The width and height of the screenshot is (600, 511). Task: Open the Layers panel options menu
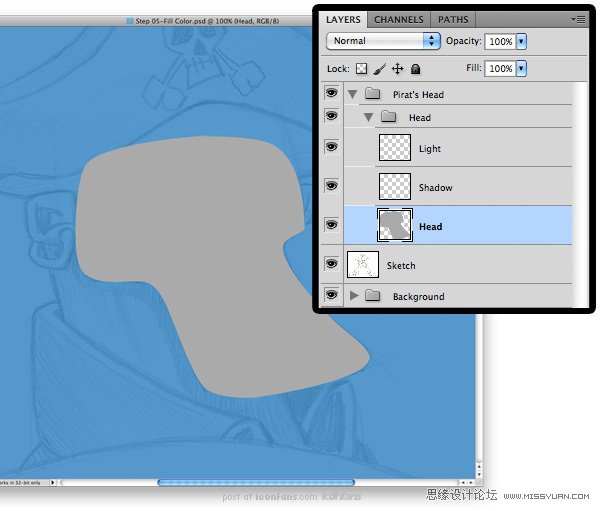[578, 19]
